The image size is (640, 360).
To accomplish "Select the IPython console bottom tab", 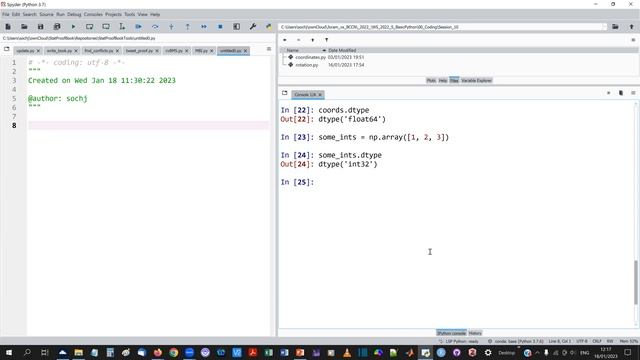I will [x=451, y=333].
